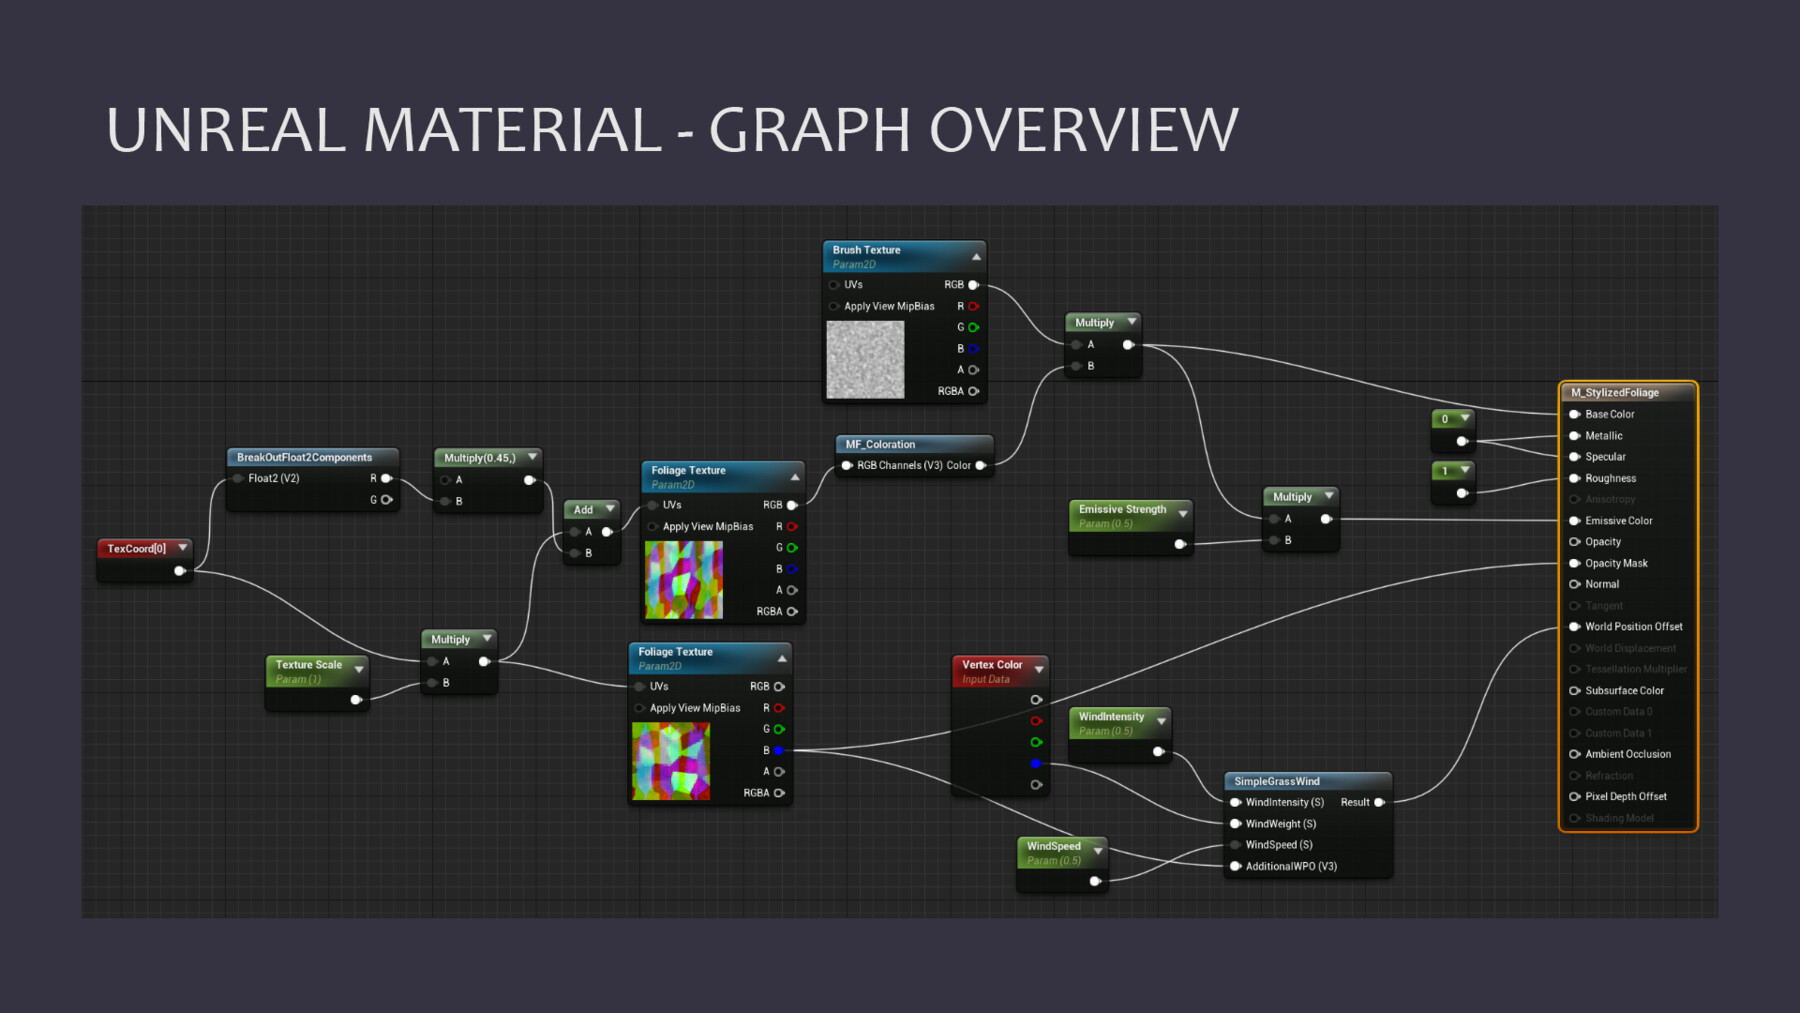Click the RGBA output pin on Brush Texture
The height and width of the screenshot is (1013, 1800).
(x=974, y=391)
